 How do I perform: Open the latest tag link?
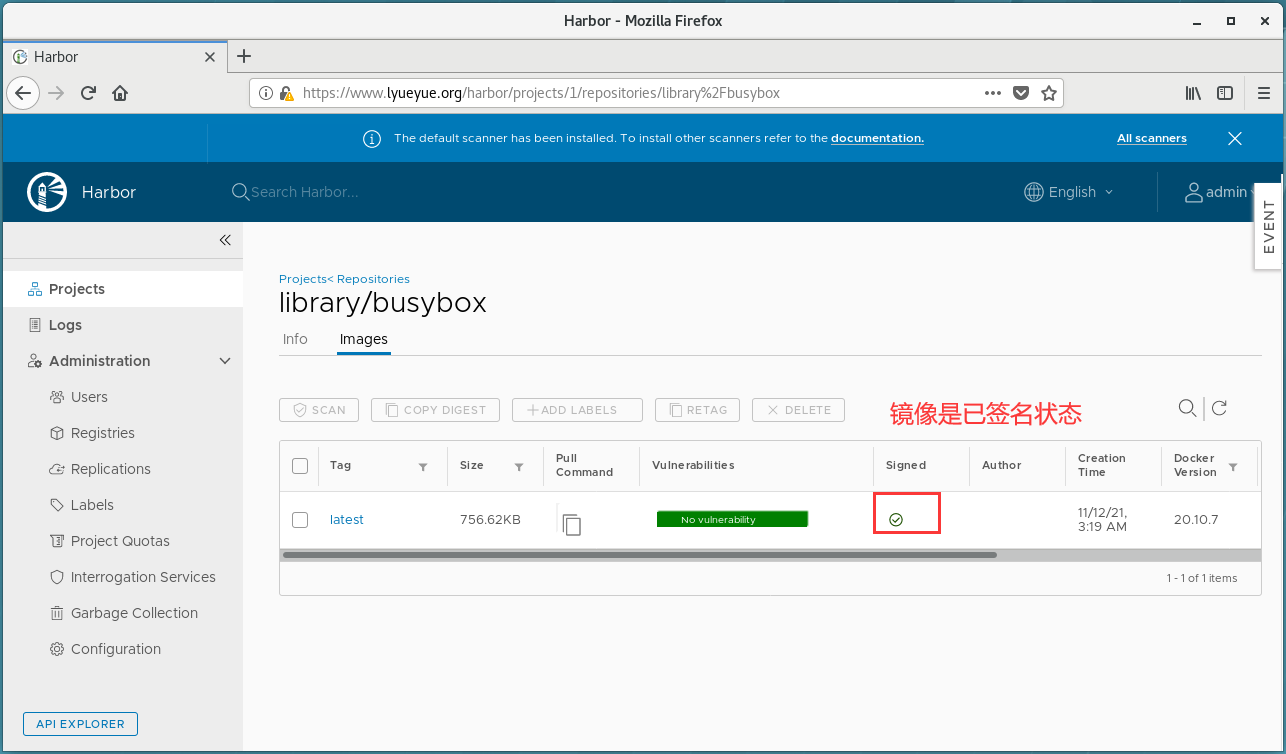tap(347, 520)
